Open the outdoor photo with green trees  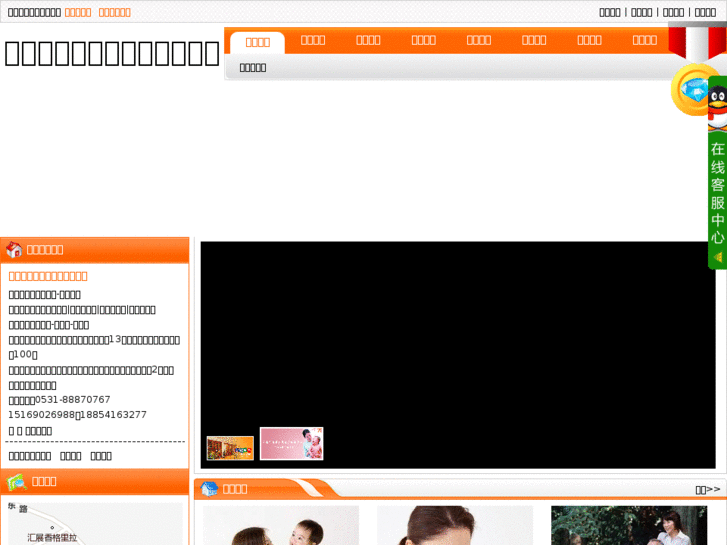click(x=629, y=525)
